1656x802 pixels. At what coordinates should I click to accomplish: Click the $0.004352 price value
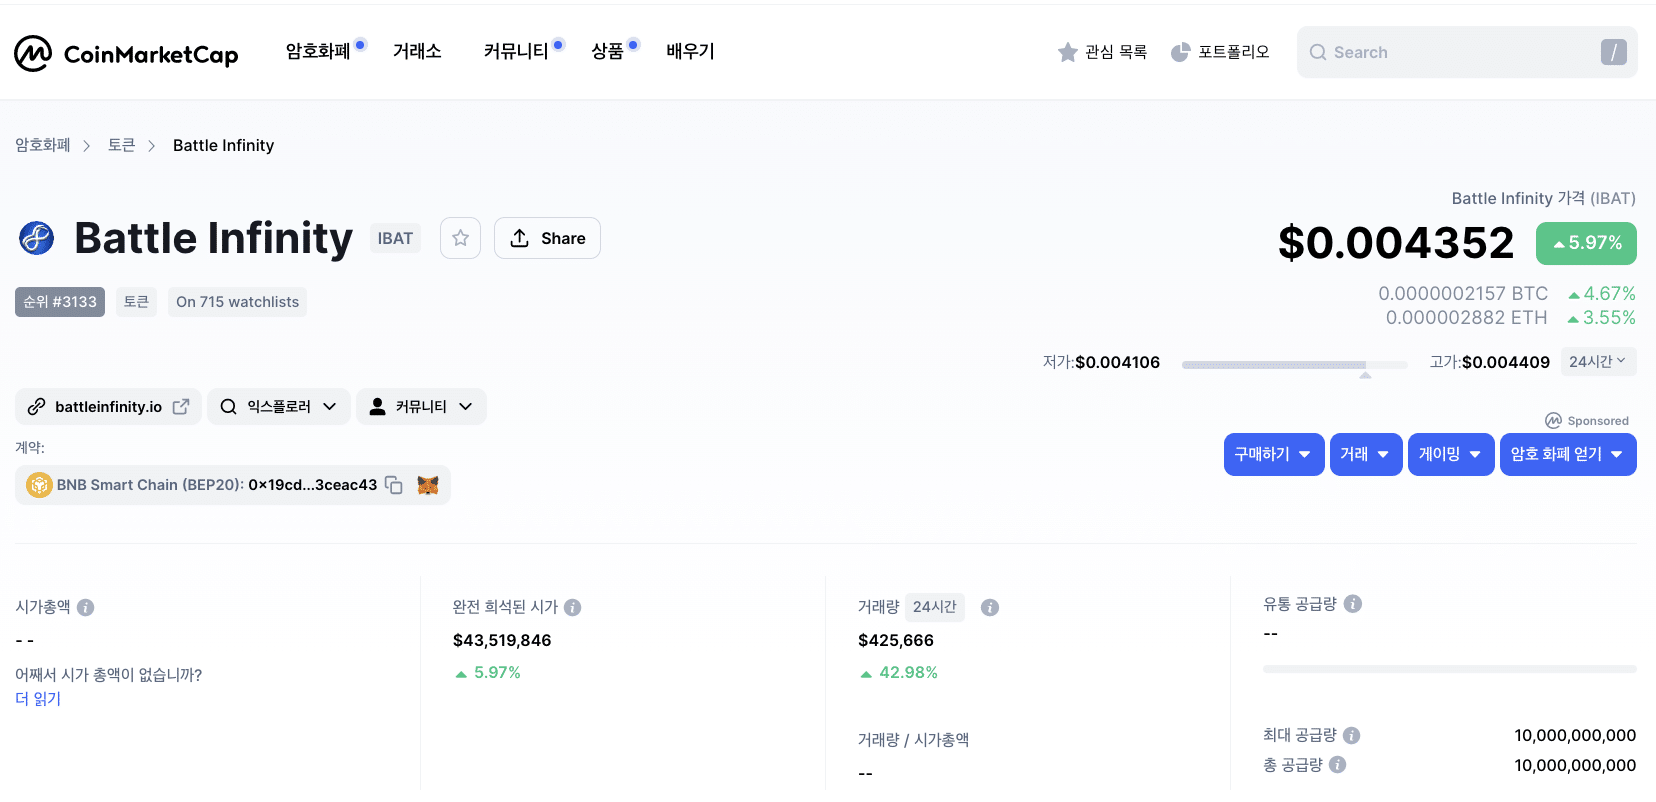1396,243
